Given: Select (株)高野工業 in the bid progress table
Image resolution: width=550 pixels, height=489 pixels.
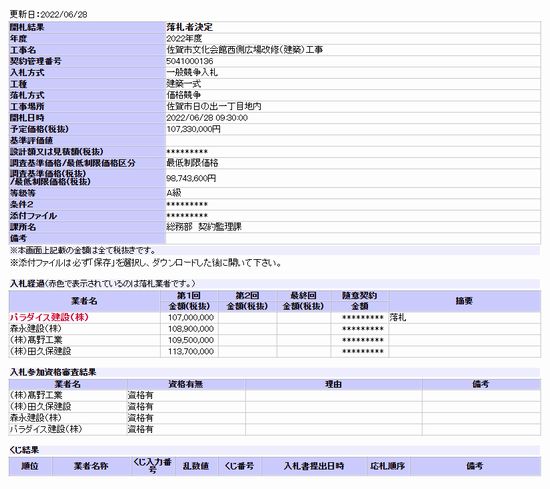Looking at the screenshot, I should pyautogui.click(x=36, y=340).
